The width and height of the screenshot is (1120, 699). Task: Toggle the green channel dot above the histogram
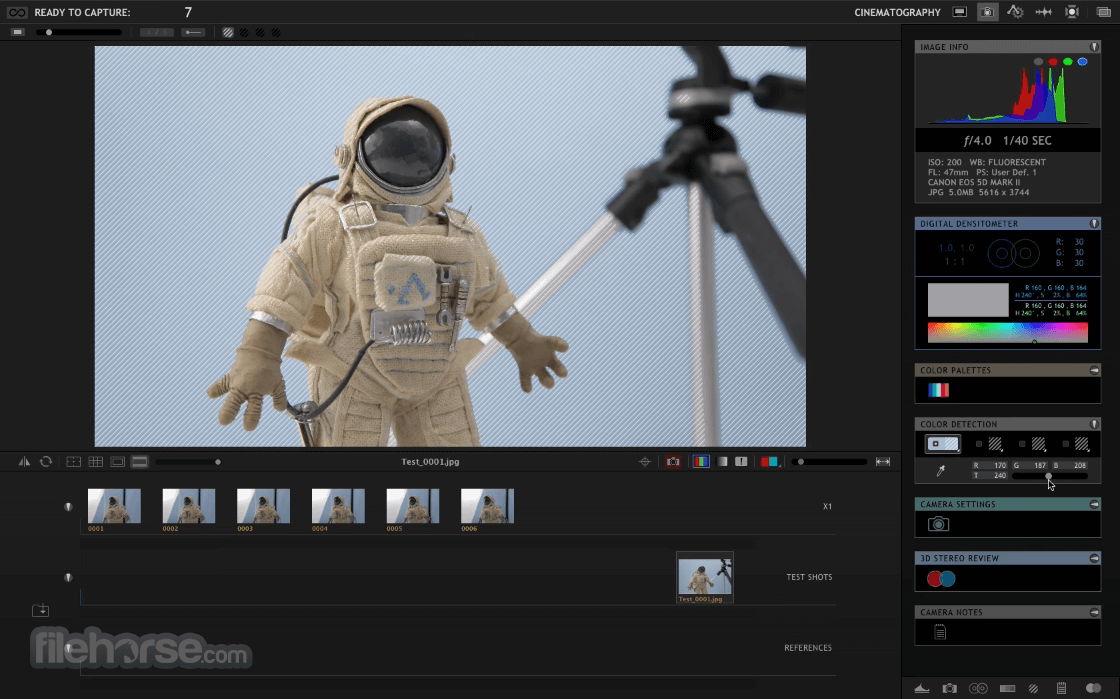click(1066, 61)
